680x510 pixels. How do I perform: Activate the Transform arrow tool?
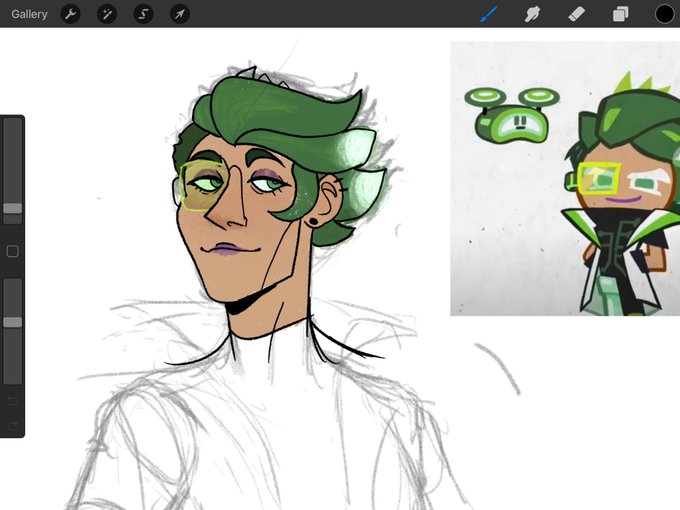[x=180, y=14]
